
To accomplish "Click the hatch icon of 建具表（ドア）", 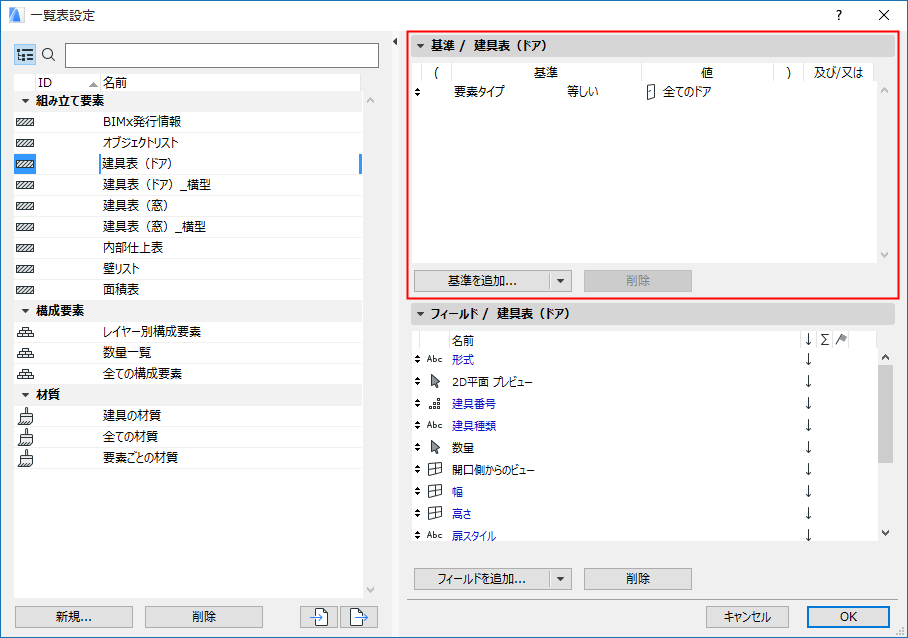I will pos(25,164).
